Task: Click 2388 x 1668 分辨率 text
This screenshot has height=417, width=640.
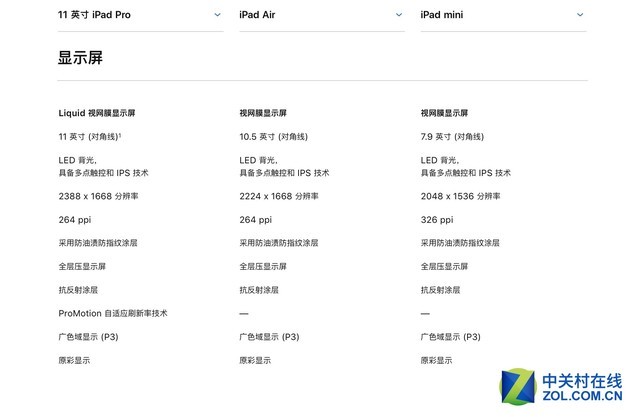Action: pos(98,196)
